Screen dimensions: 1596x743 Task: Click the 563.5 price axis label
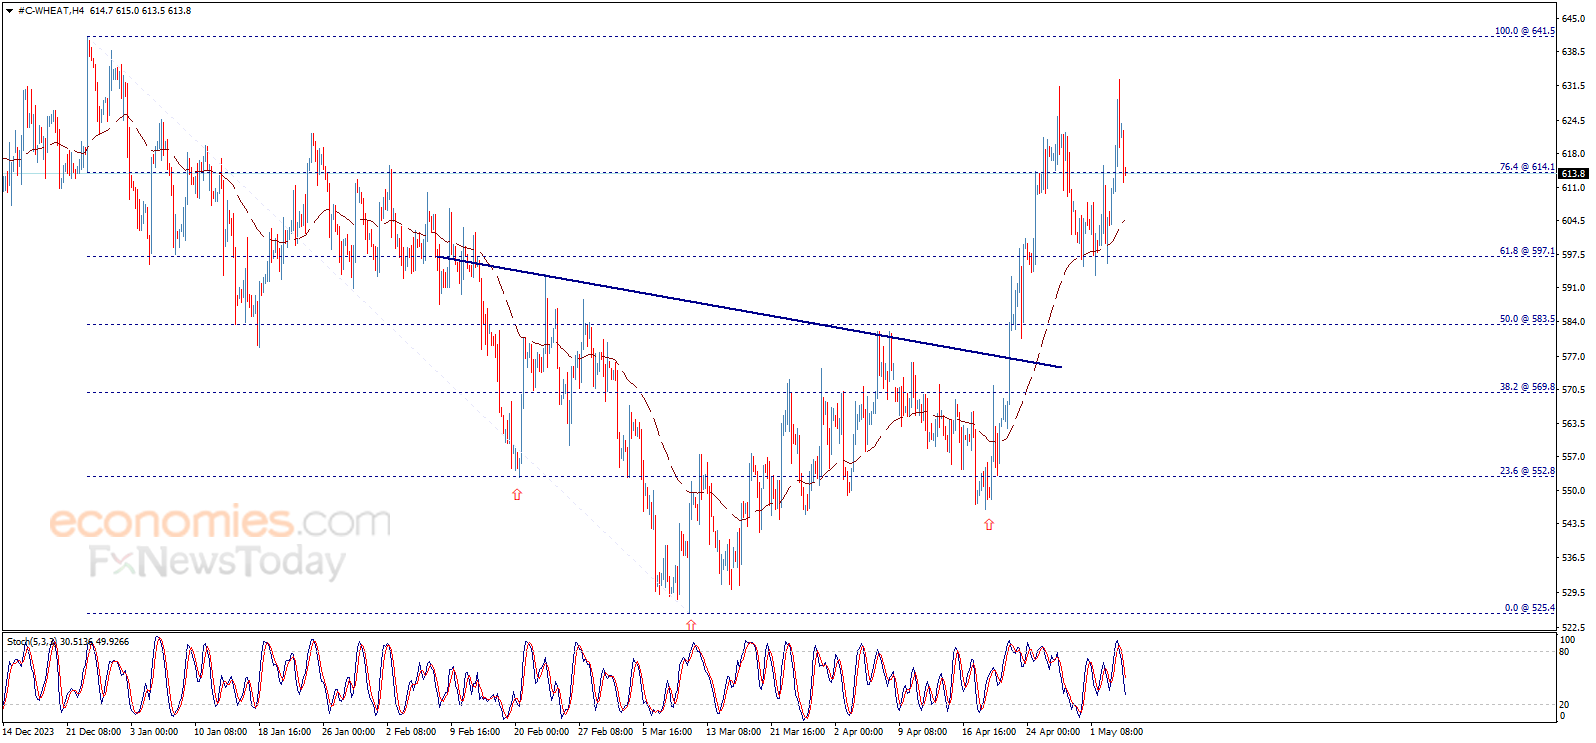coord(1574,424)
